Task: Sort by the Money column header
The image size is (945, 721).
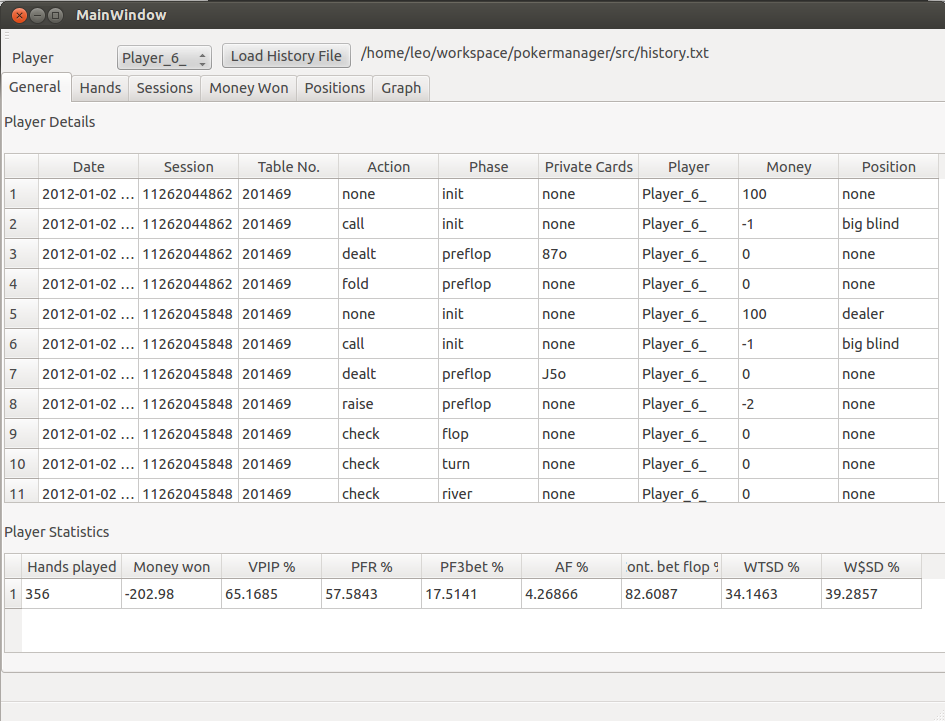Action: (789, 166)
